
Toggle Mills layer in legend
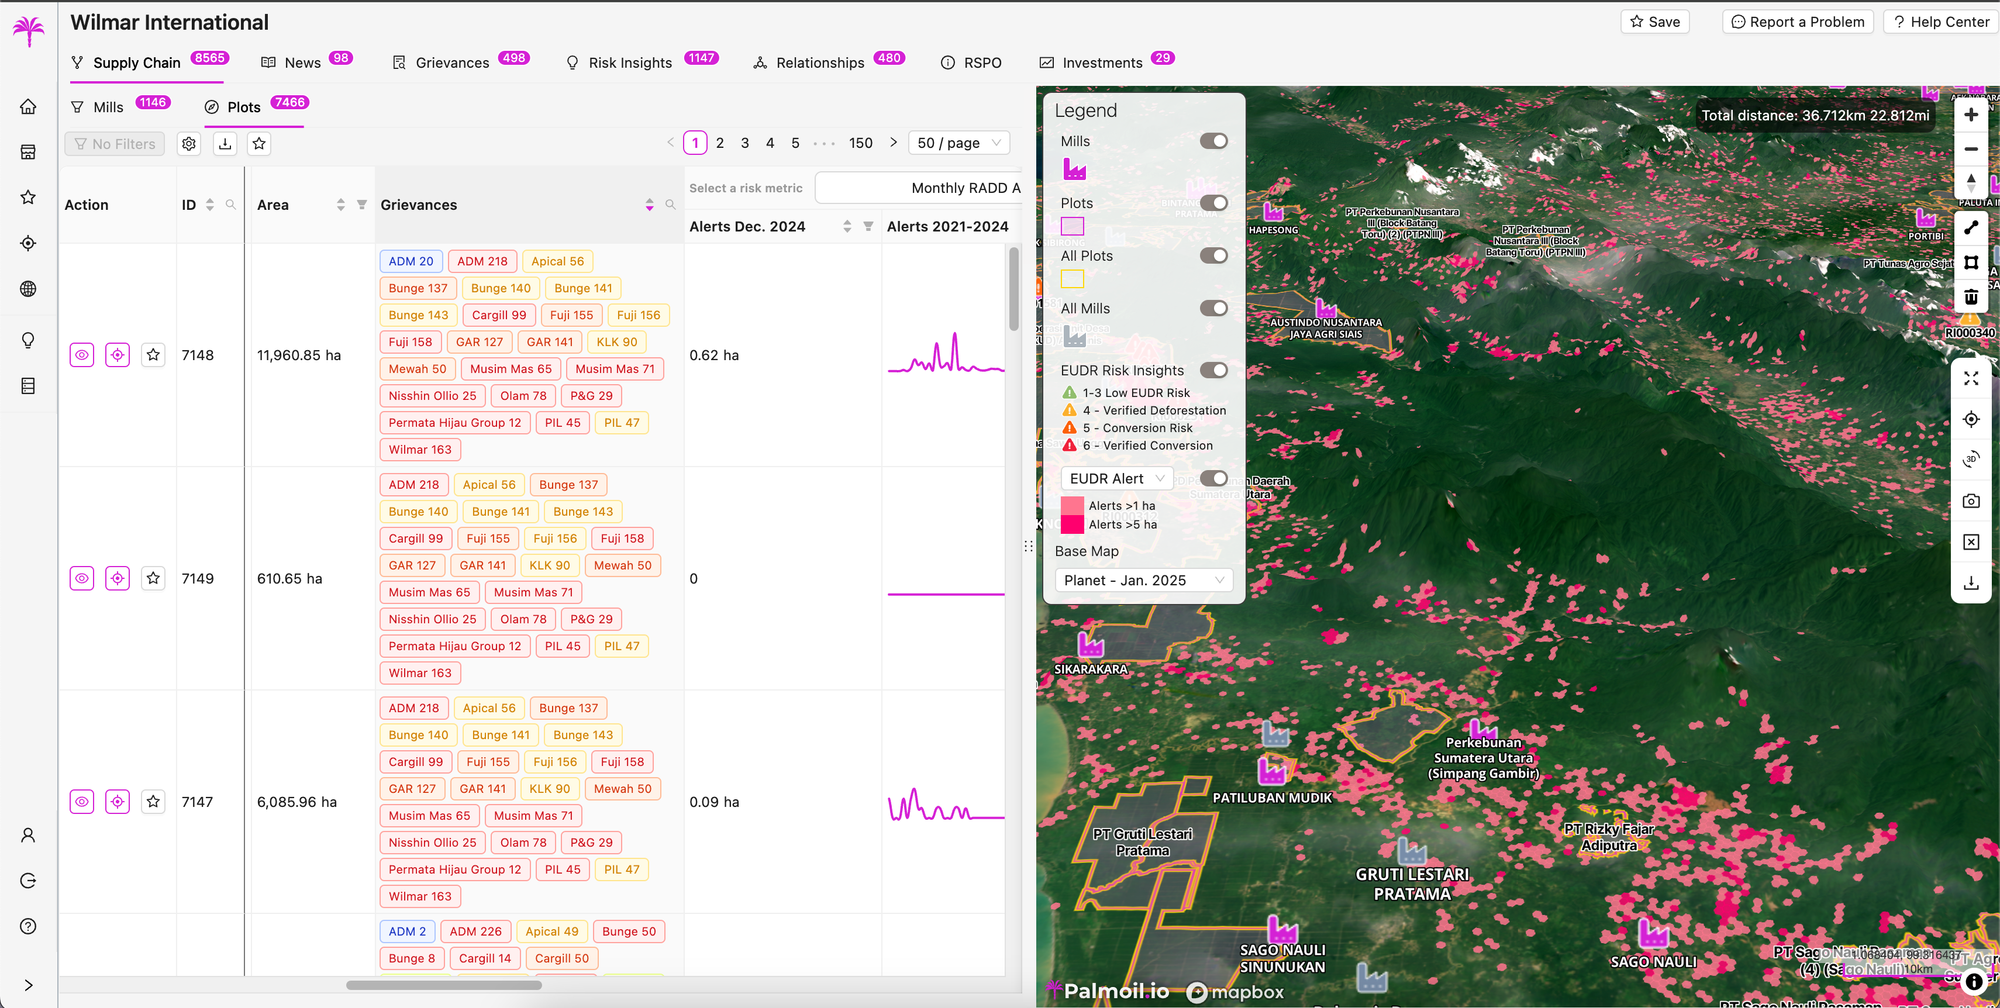click(x=1214, y=141)
